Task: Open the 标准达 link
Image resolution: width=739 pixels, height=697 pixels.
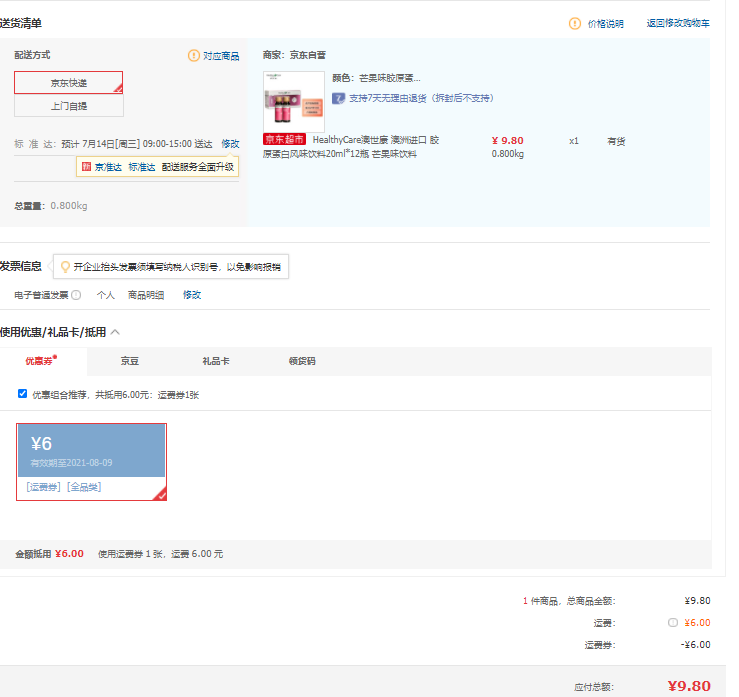Action: (142, 167)
